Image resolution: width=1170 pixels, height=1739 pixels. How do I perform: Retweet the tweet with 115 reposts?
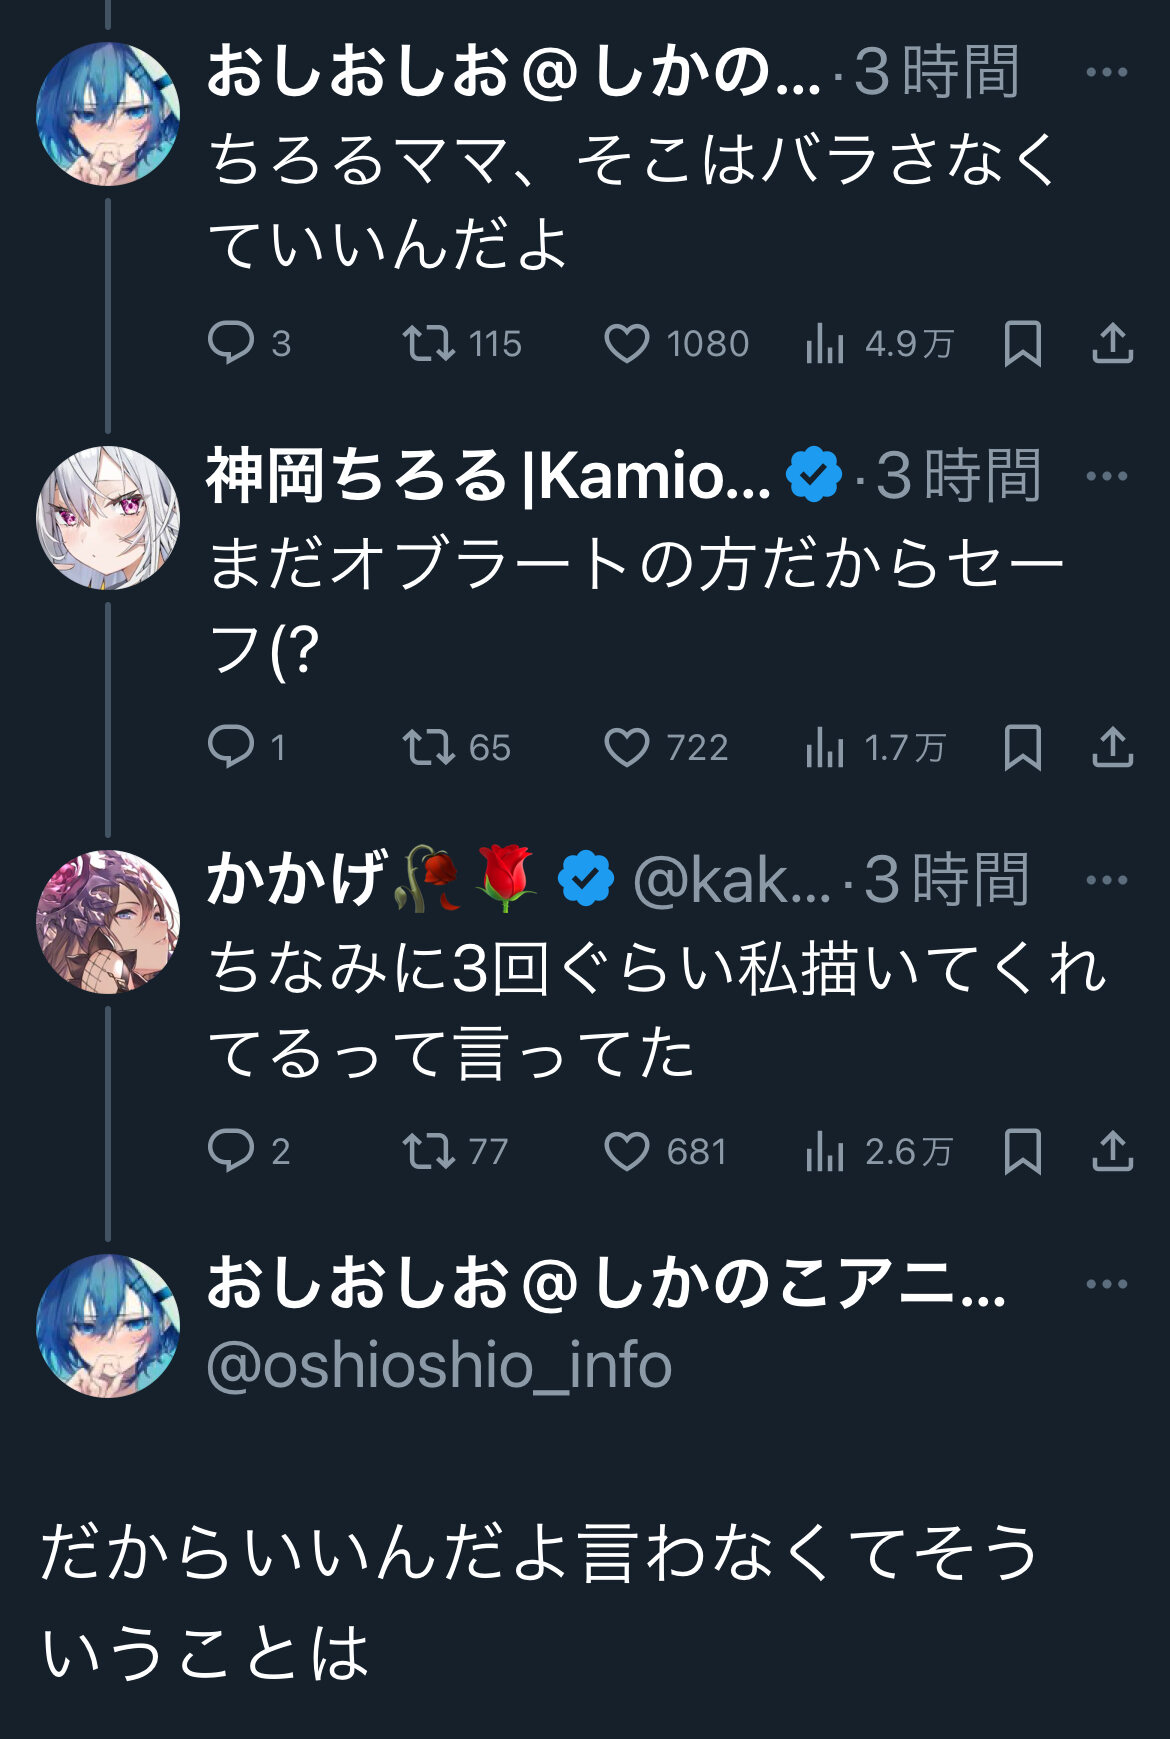tap(429, 343)
